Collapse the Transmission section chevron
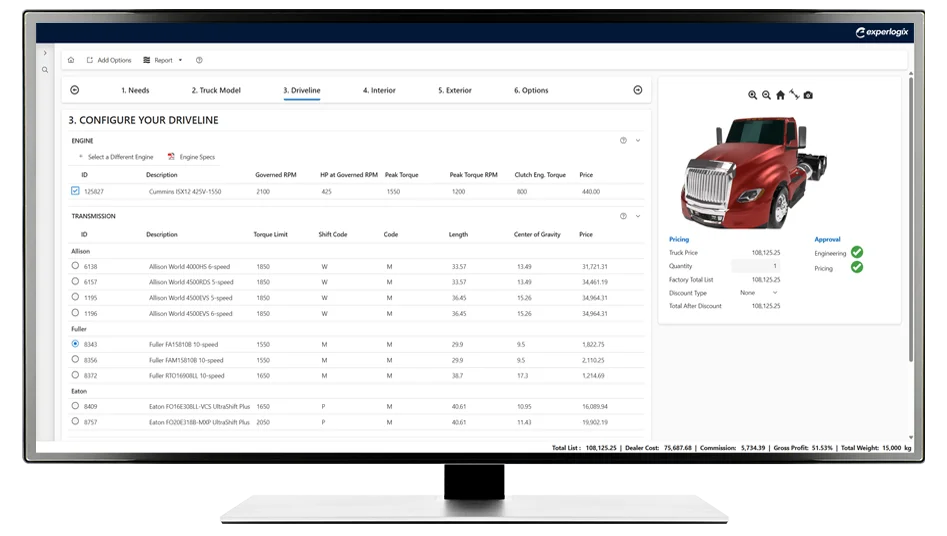The height and width of the screenshot is (536, 947). pos(638,216)
